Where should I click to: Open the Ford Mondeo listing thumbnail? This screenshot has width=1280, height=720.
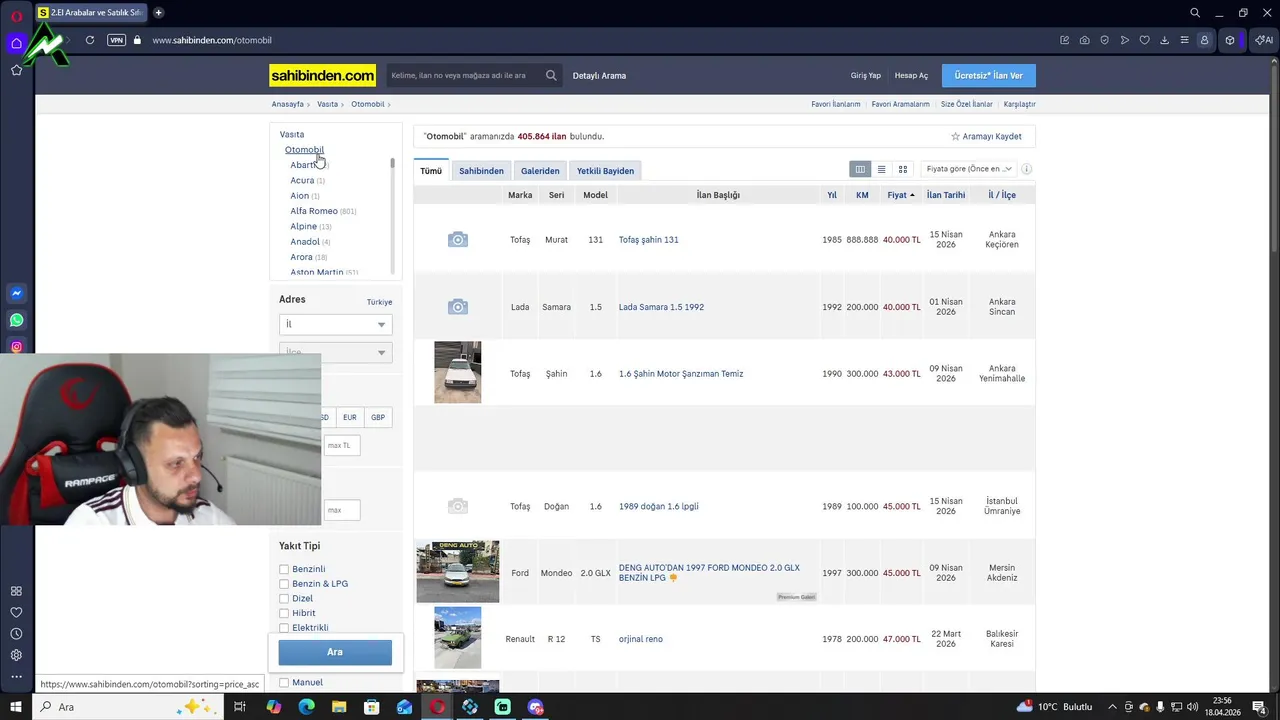(458, 572)
